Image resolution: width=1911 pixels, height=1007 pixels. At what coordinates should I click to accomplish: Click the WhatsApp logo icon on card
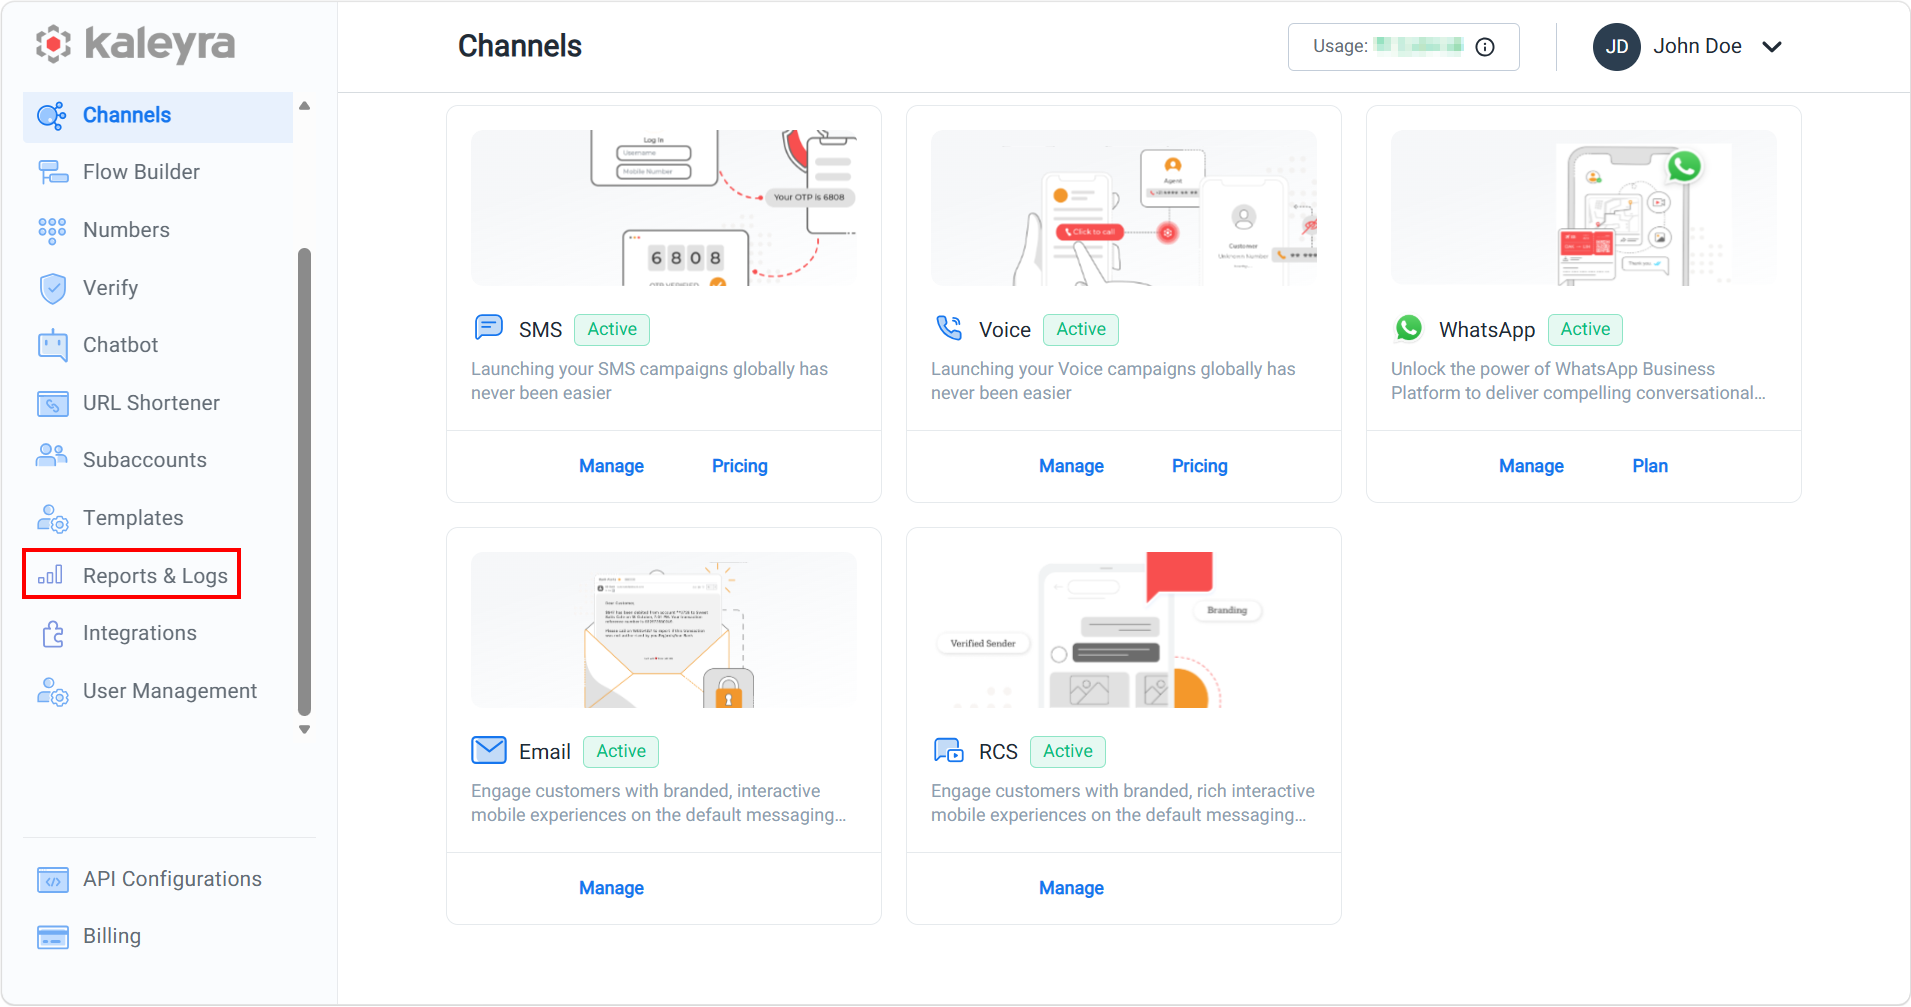tap(1409, 328)
